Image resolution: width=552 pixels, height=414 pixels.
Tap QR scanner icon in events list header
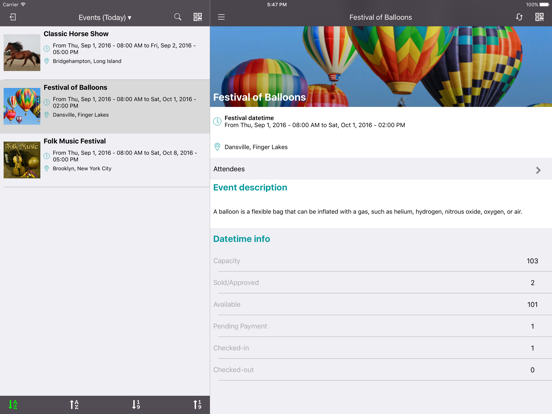point(197,17)
